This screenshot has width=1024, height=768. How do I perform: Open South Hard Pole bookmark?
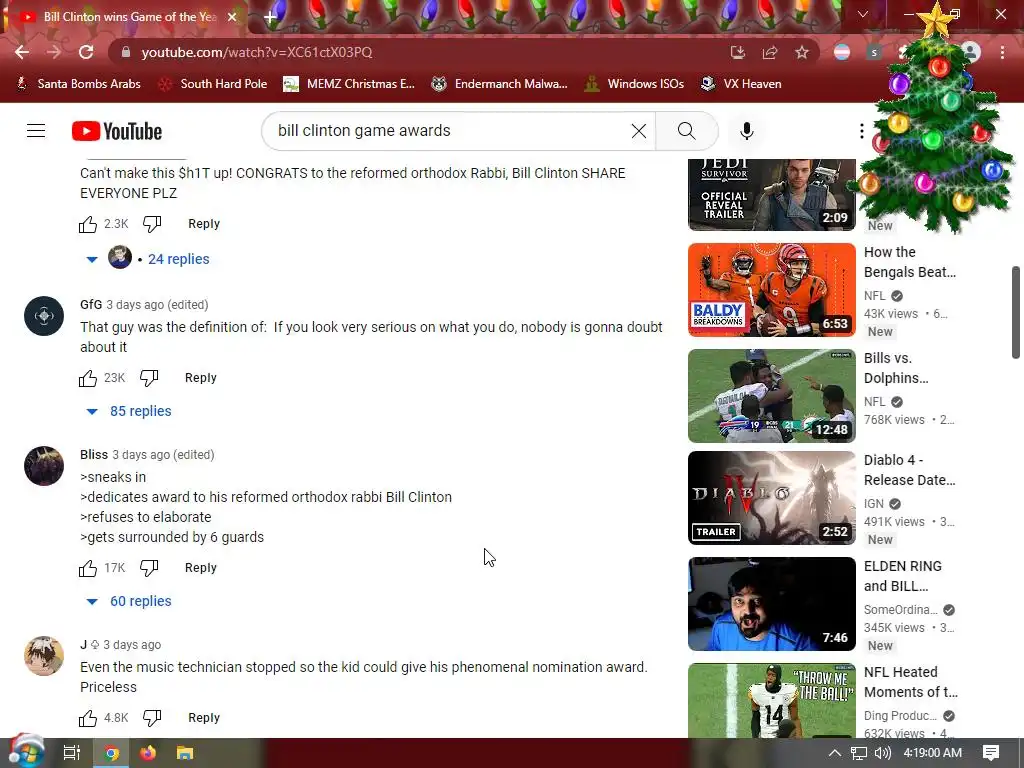pos(213,84)
